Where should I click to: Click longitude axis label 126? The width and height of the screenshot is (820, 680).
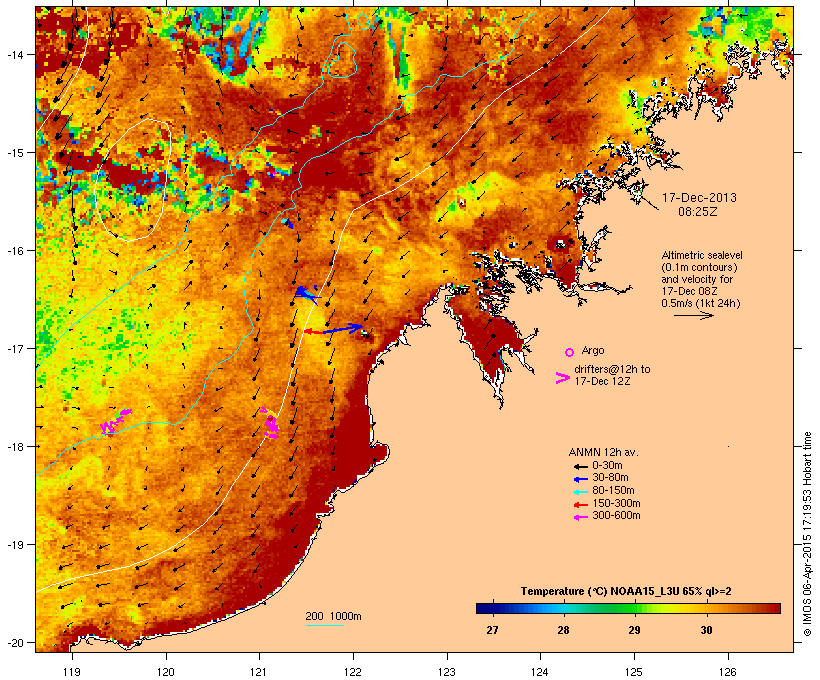pos(728,672)
